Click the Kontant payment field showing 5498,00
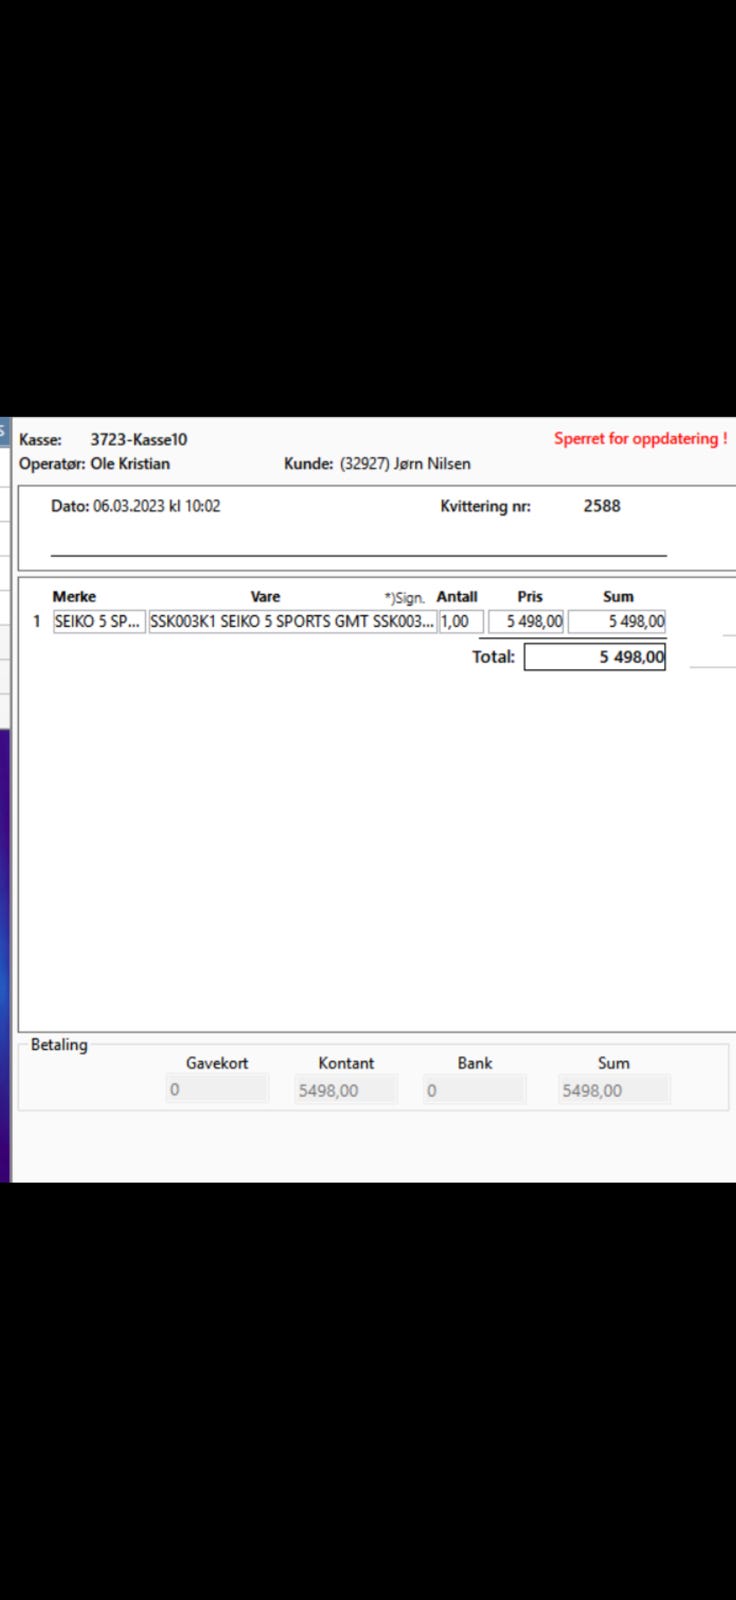736x1600 pixels. coord(346,1090)
